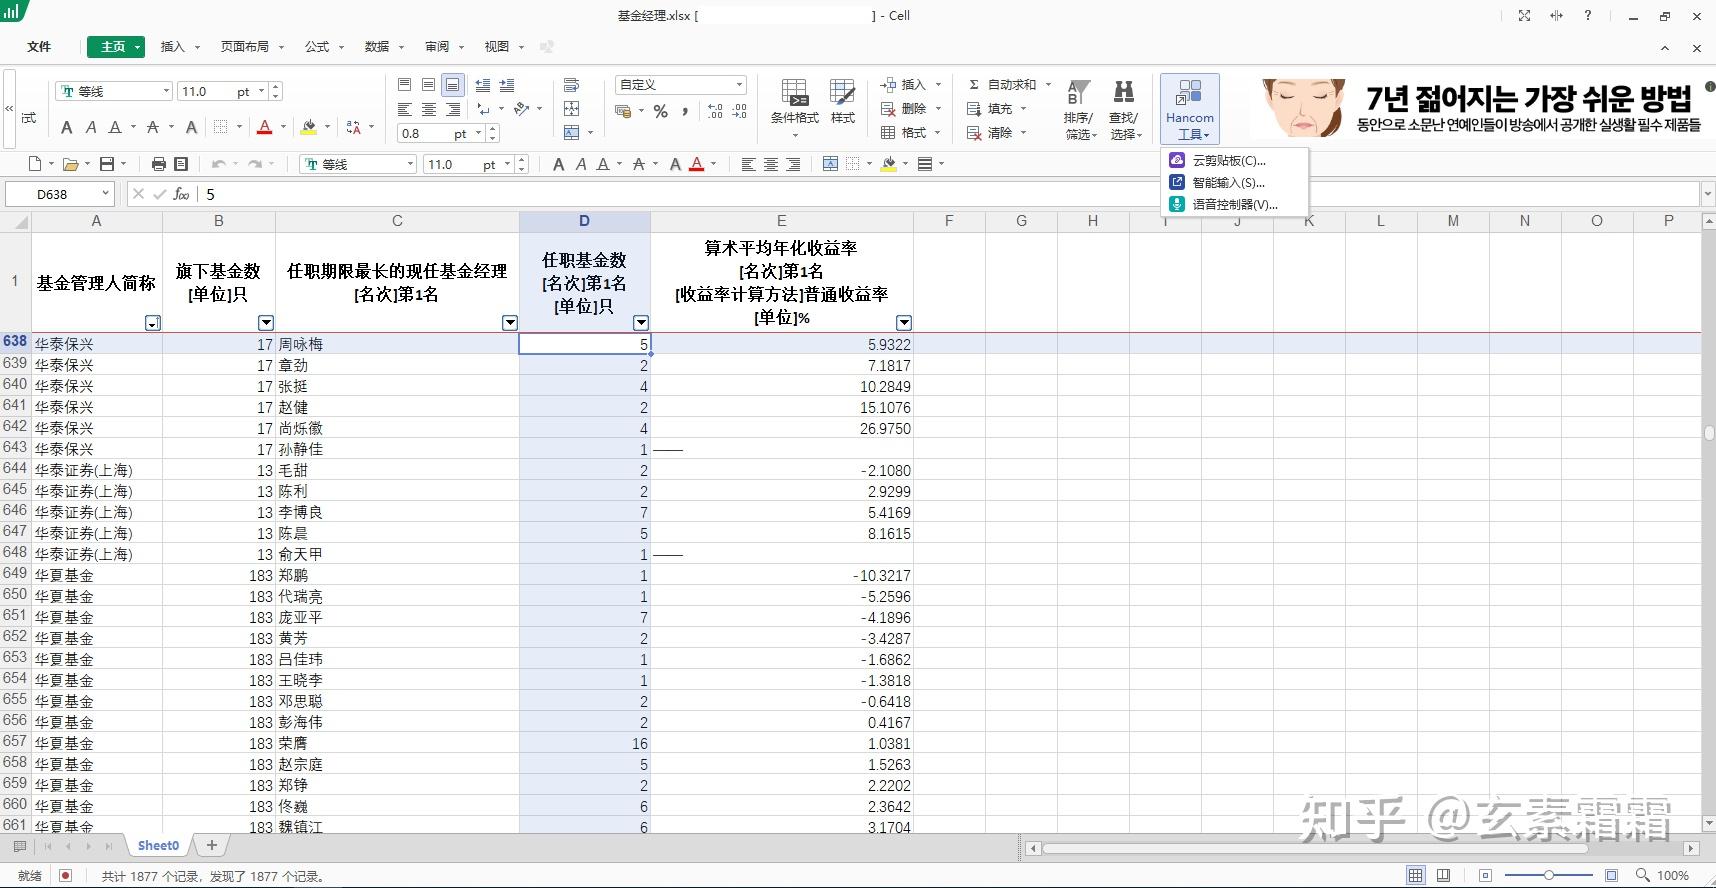Image resolution: width=1716 pixels, height=888 pixels.
Task: Click the zoom magnifier icon in status bar
Action: coord(1642,875)
